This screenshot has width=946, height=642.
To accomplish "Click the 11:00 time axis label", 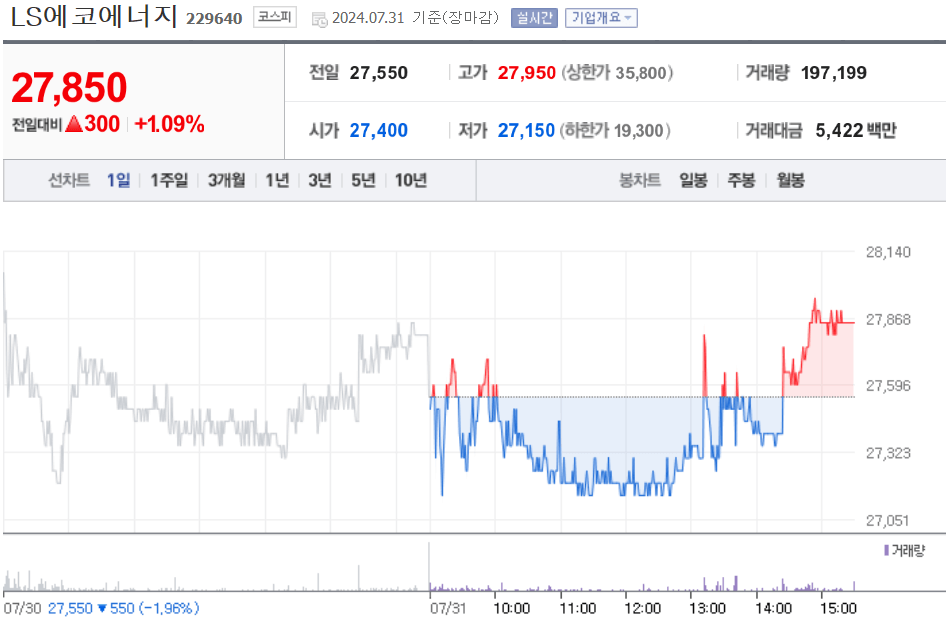I will coord(577,608).
